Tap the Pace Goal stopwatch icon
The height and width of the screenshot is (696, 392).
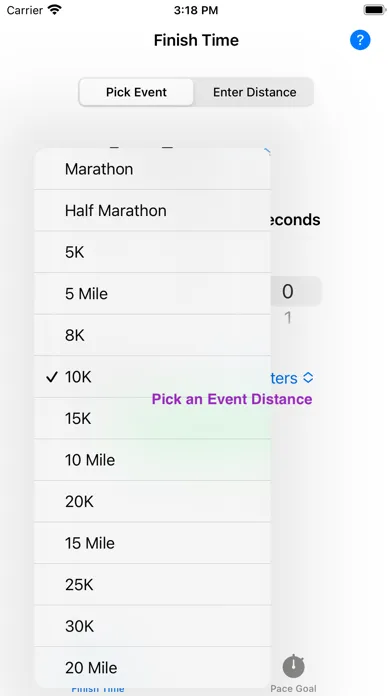pos(293,666)
